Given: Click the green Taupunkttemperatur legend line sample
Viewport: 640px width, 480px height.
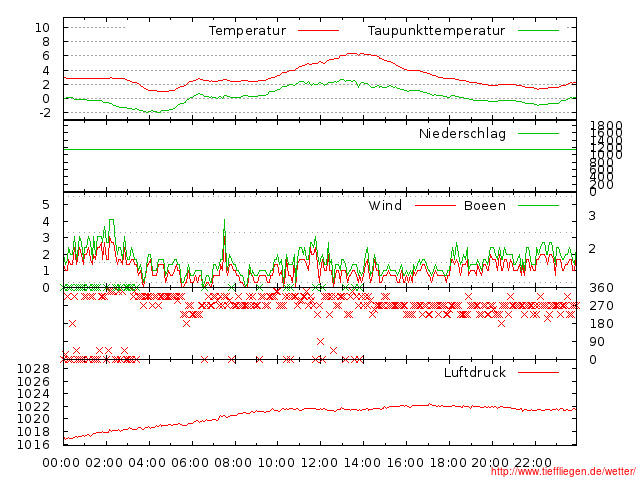Looking at the screenshot, I should pos(538,31).
